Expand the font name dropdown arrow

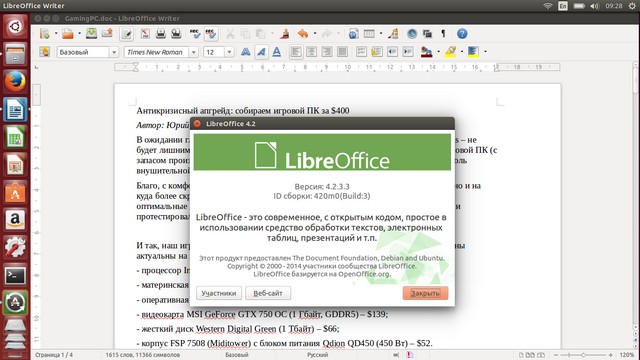(193, 52)
